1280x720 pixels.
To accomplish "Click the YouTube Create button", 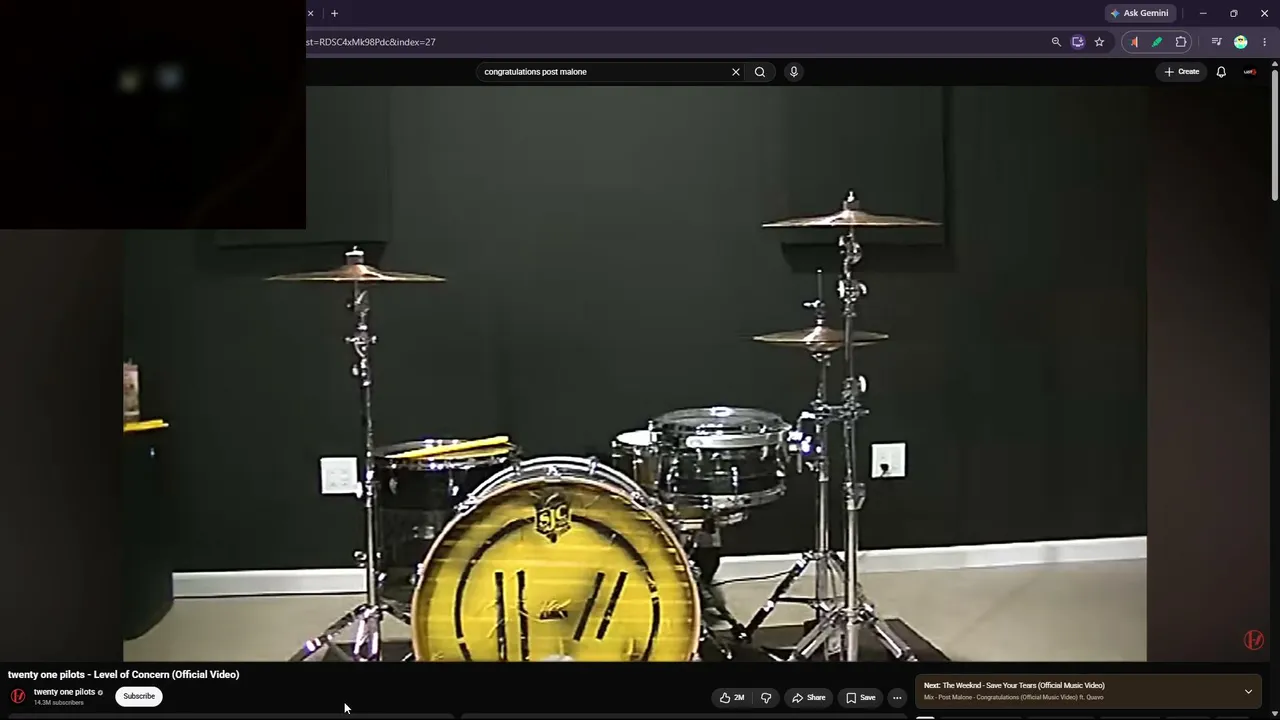I will tap(1181, 72).
